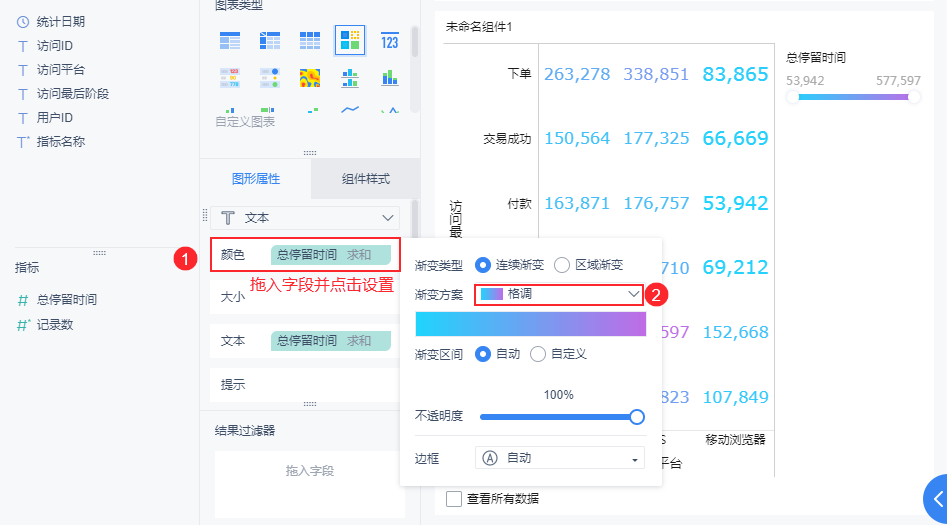Click the table cell value 83,865
The width and height of the screenshot is (947, 525).
tap(735, 74)
